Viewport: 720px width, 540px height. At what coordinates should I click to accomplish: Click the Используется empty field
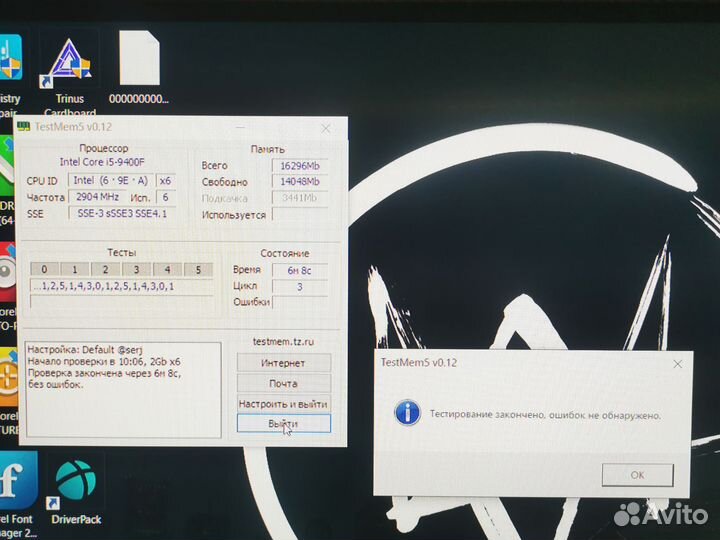click(x=300, y=214)
